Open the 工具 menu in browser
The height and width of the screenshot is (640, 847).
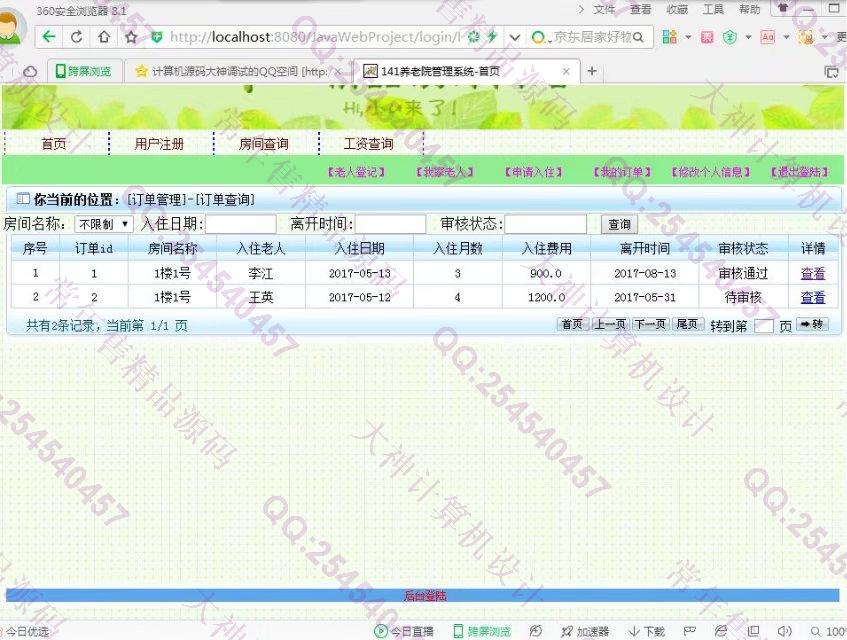coord(713,9)
